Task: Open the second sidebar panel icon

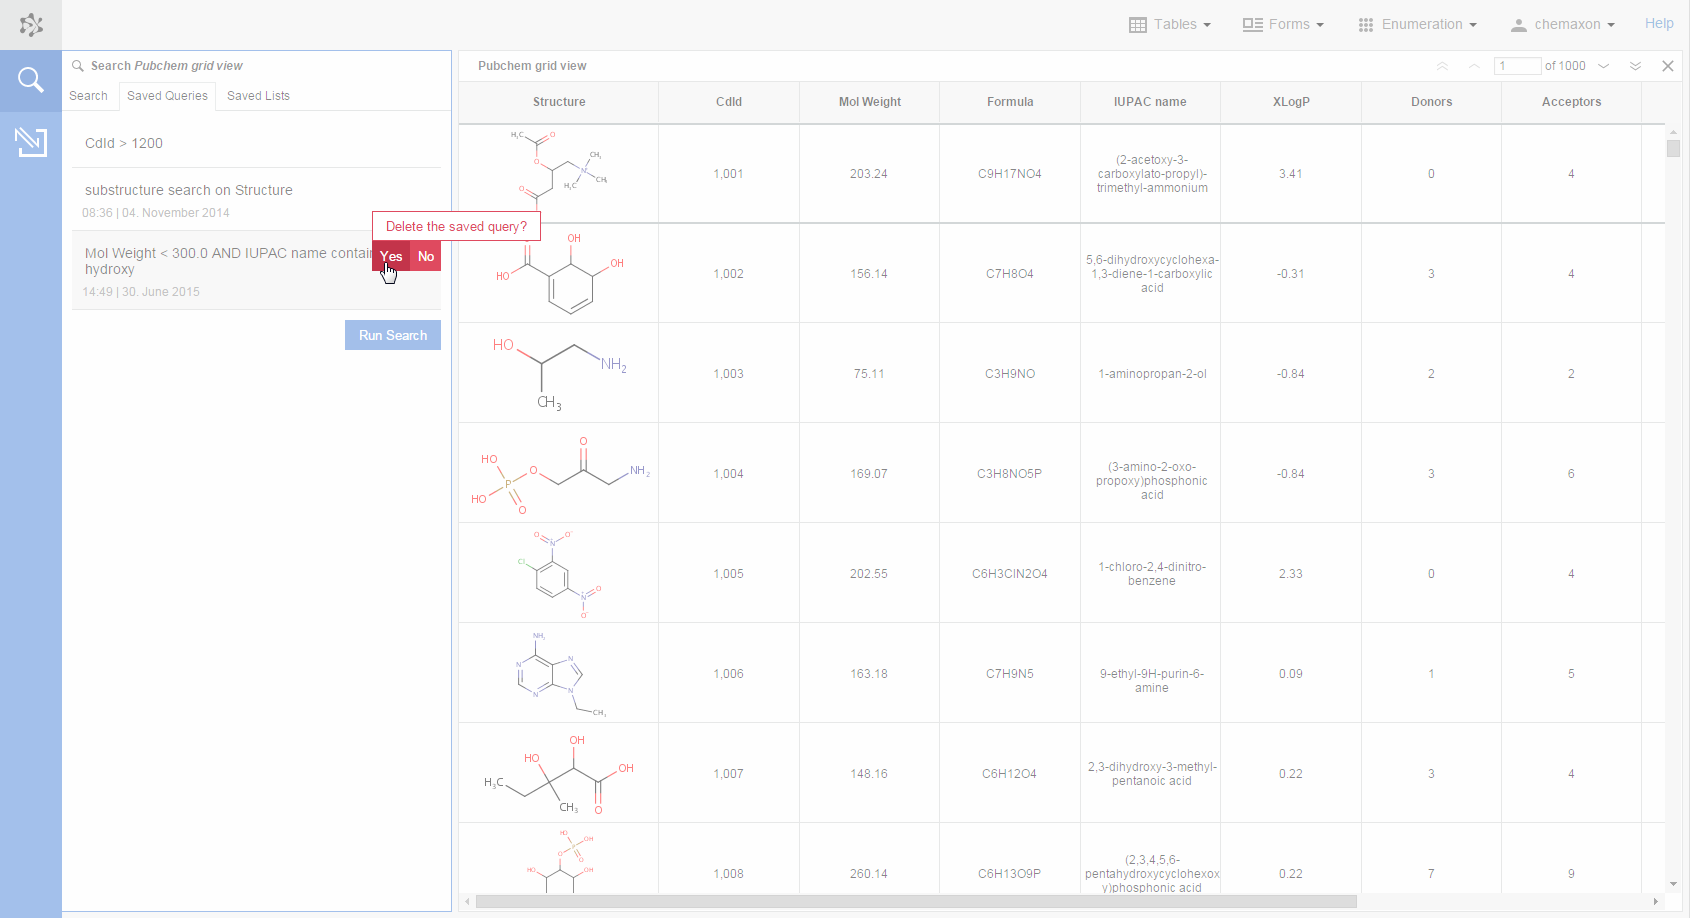Action: point(30,142)
